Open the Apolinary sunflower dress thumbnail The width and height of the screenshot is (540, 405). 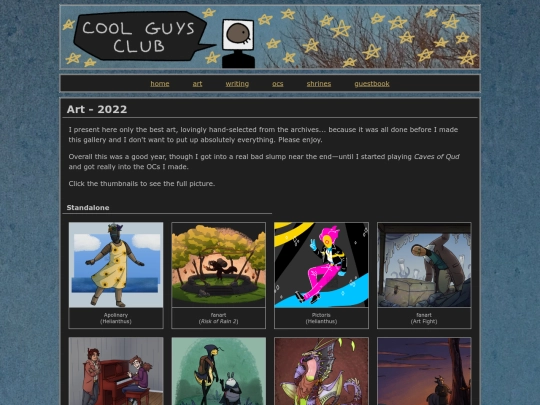tap(116, 265)
